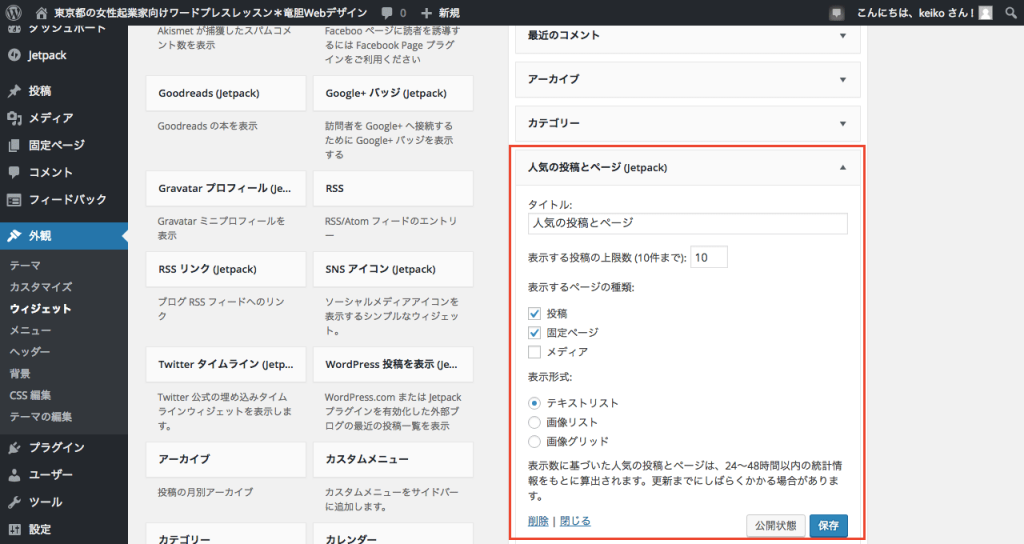The width and height of the screenshot is (1024, 544).
Task: Select the Goodreads (Jetpack) widget
Action: pos(226,93)
